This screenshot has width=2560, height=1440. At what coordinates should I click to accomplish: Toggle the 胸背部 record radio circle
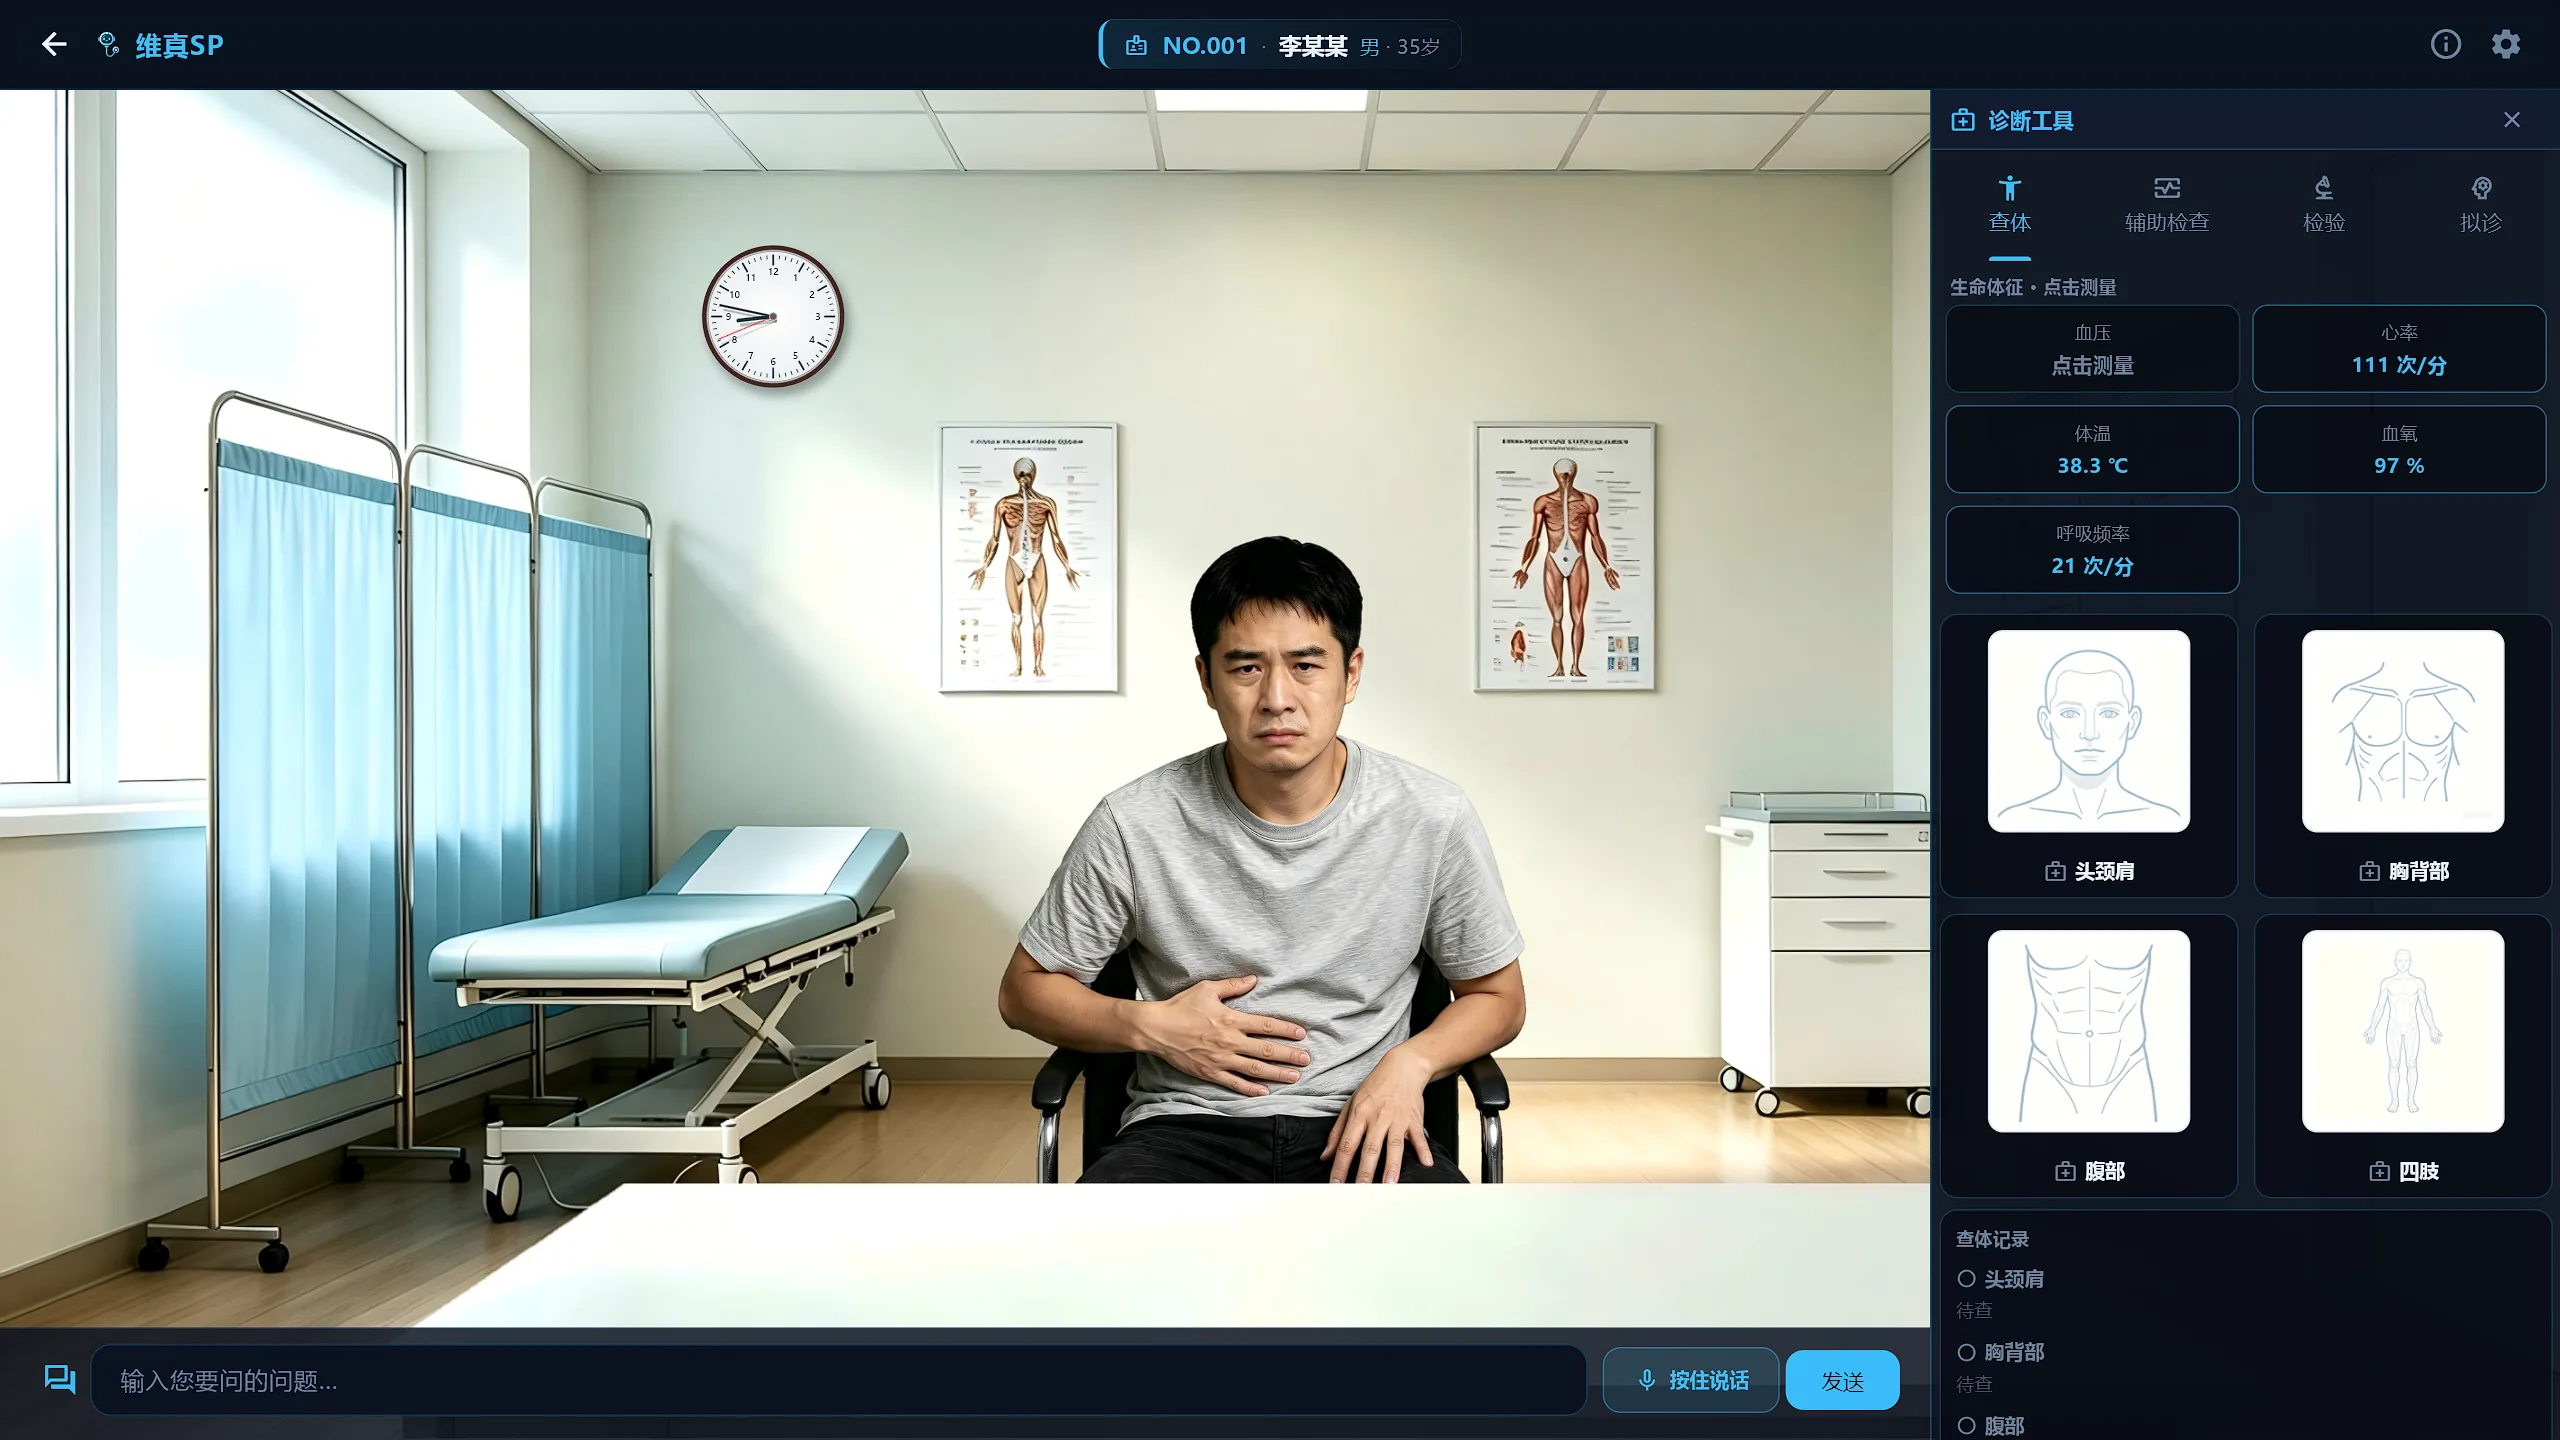[x=1966, y=1352]
